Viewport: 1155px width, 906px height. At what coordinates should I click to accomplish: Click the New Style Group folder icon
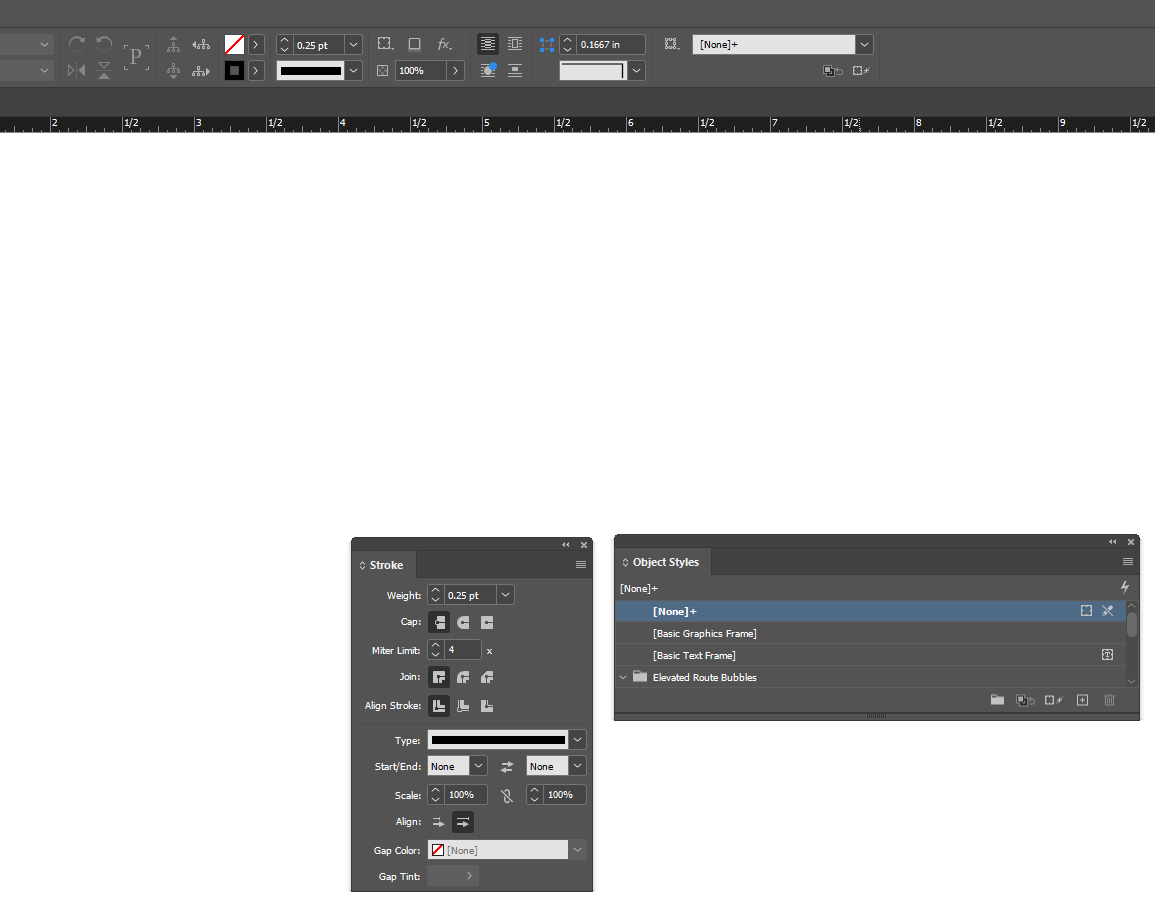click(997, 700)
